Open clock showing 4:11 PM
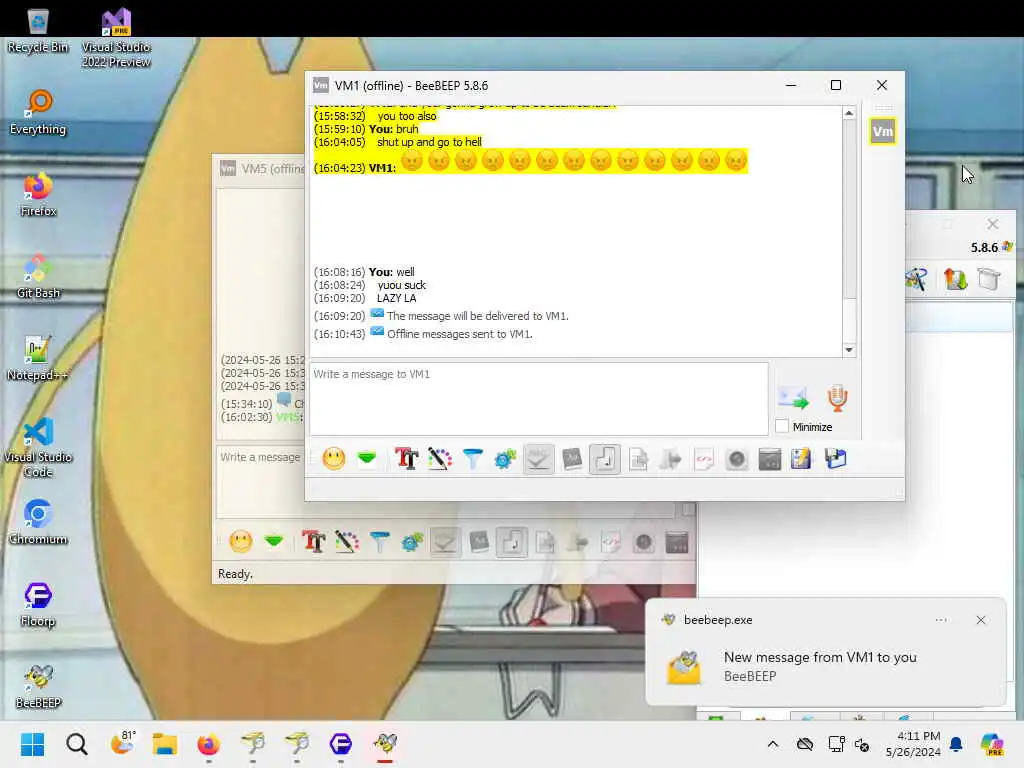The width and height of the screenshot is (1024, 768). coord(914,744)
